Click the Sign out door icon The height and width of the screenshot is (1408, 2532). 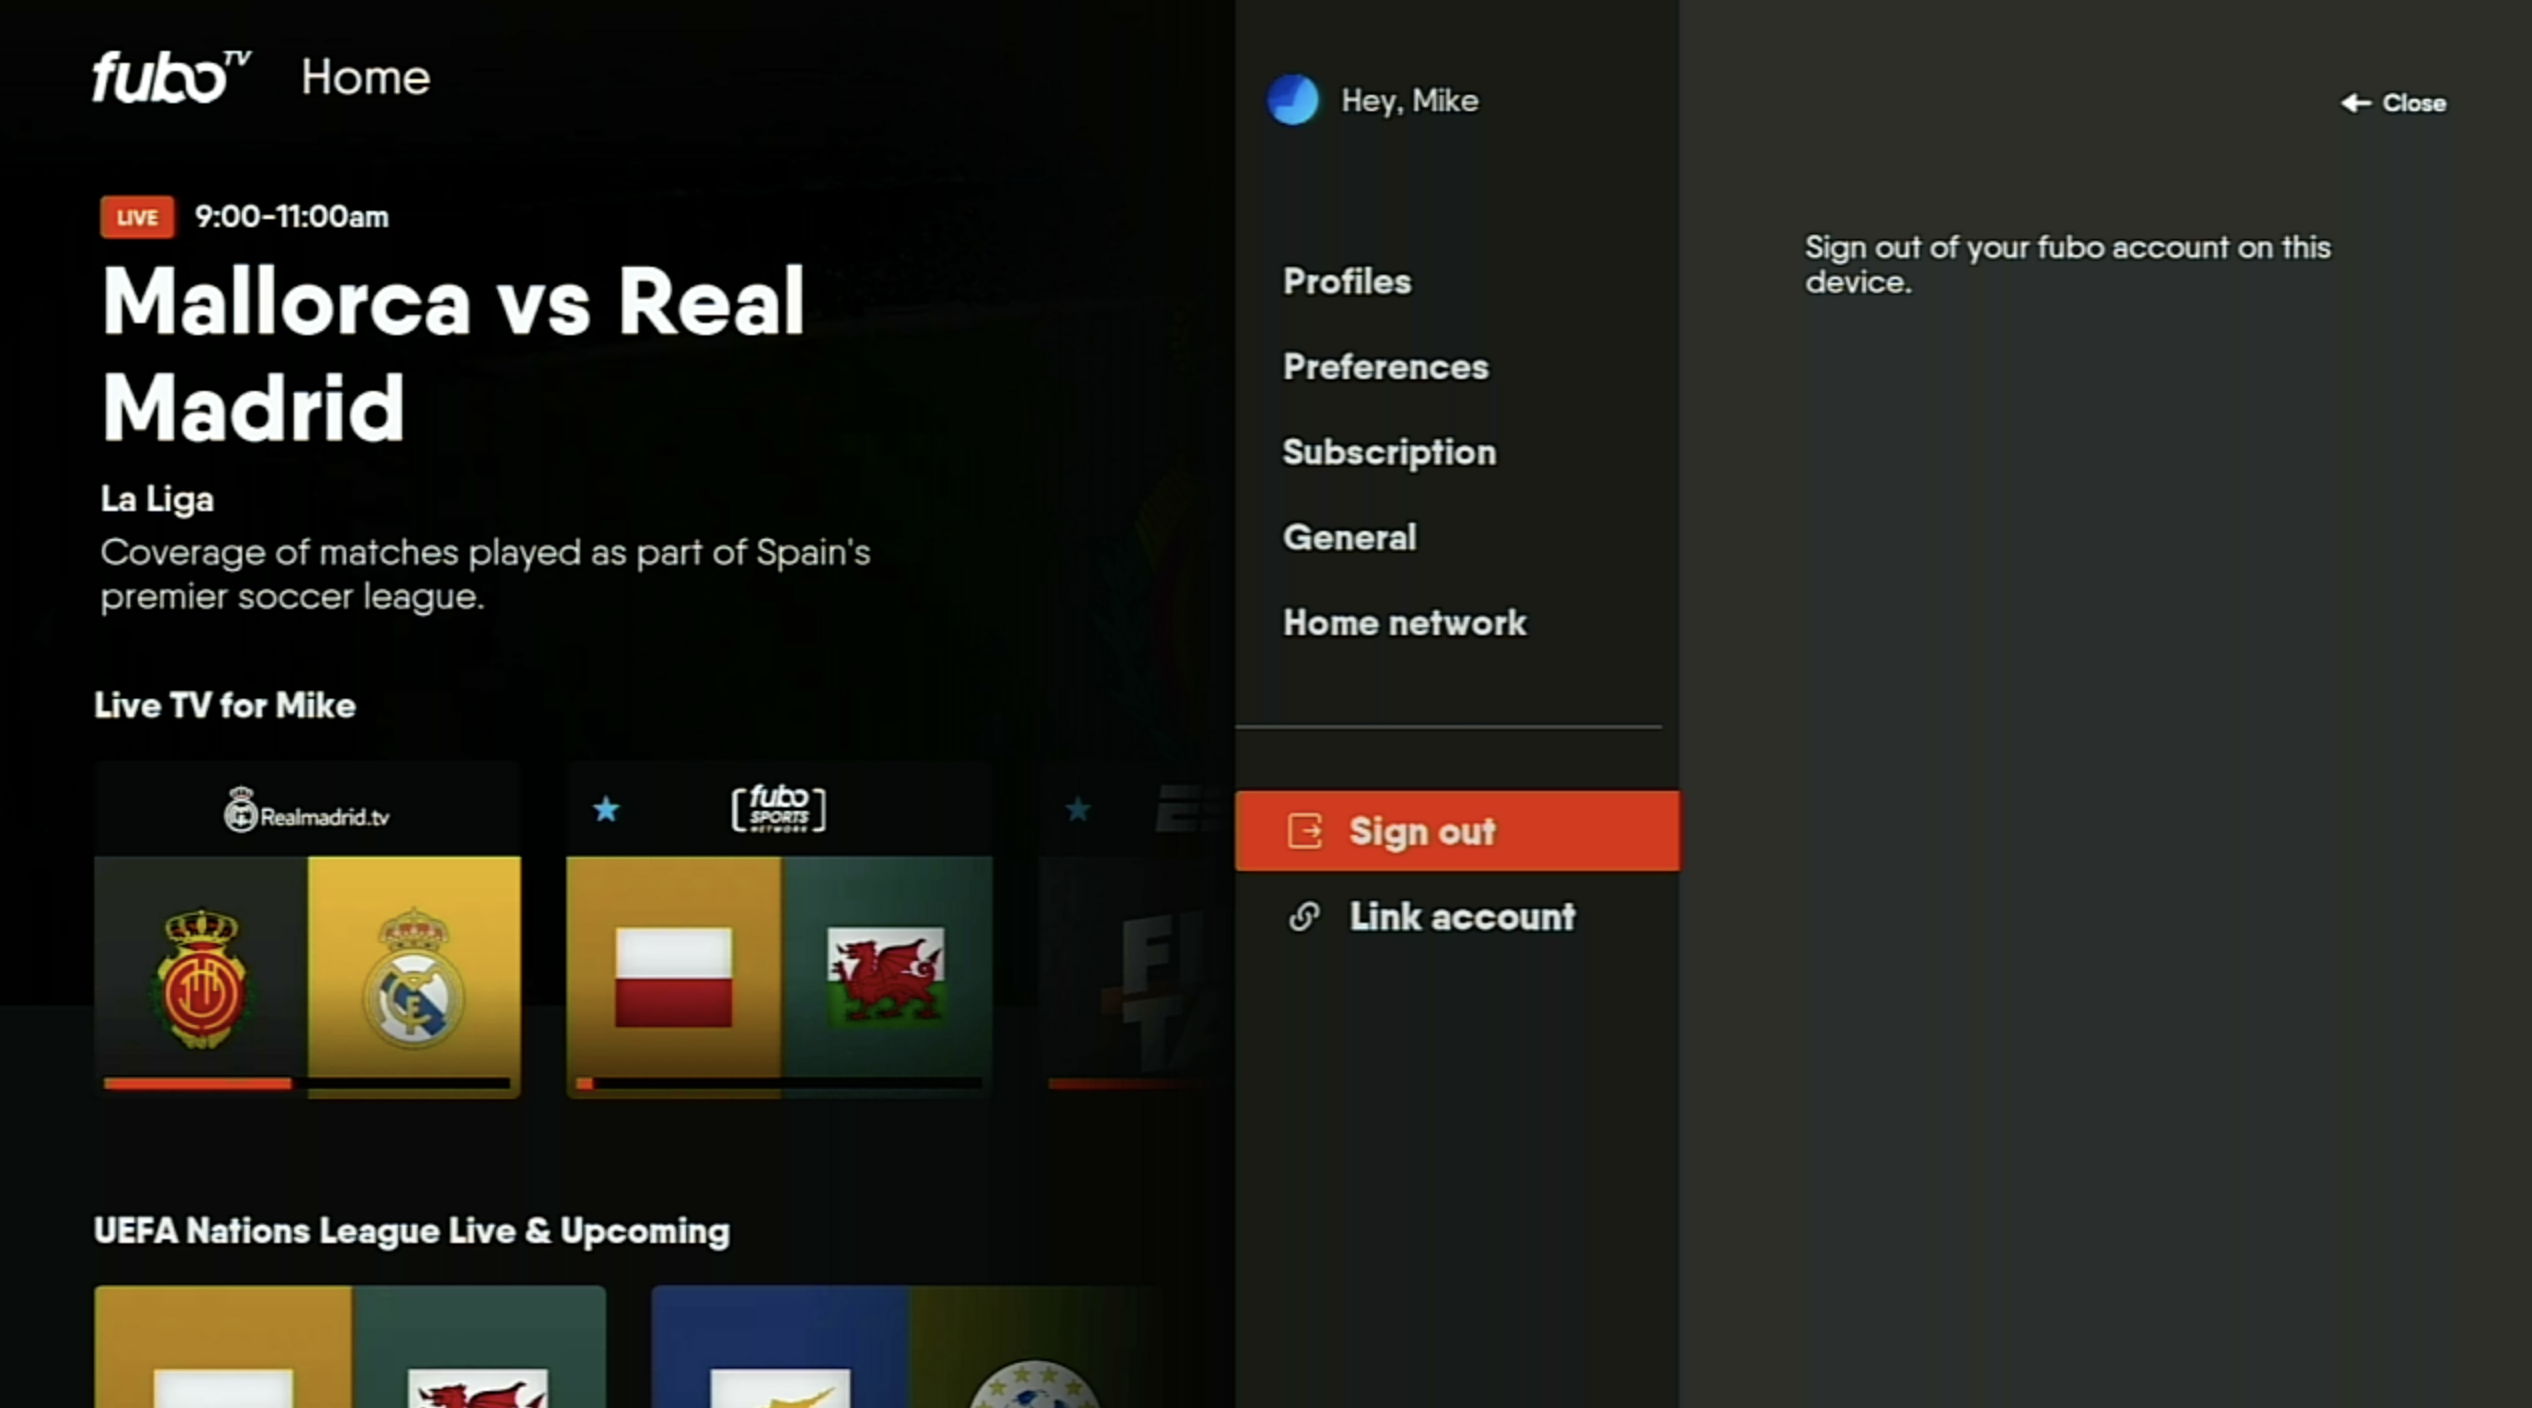pos(1304,831)
